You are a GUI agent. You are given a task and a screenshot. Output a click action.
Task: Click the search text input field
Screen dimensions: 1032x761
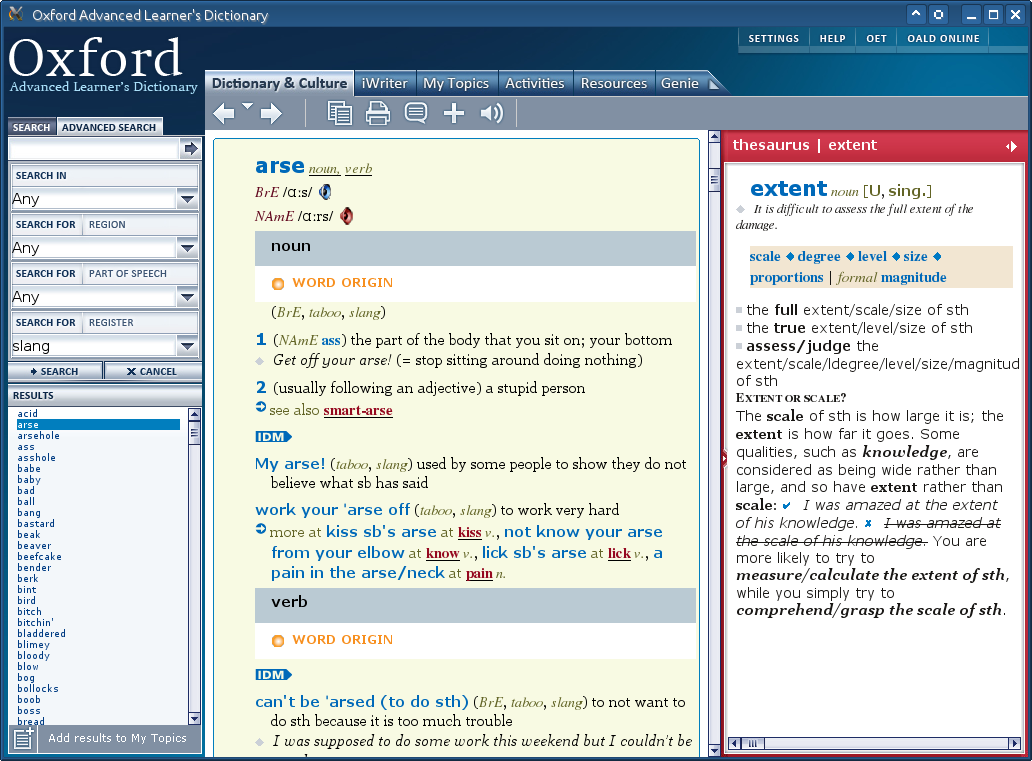coord(93,149)
